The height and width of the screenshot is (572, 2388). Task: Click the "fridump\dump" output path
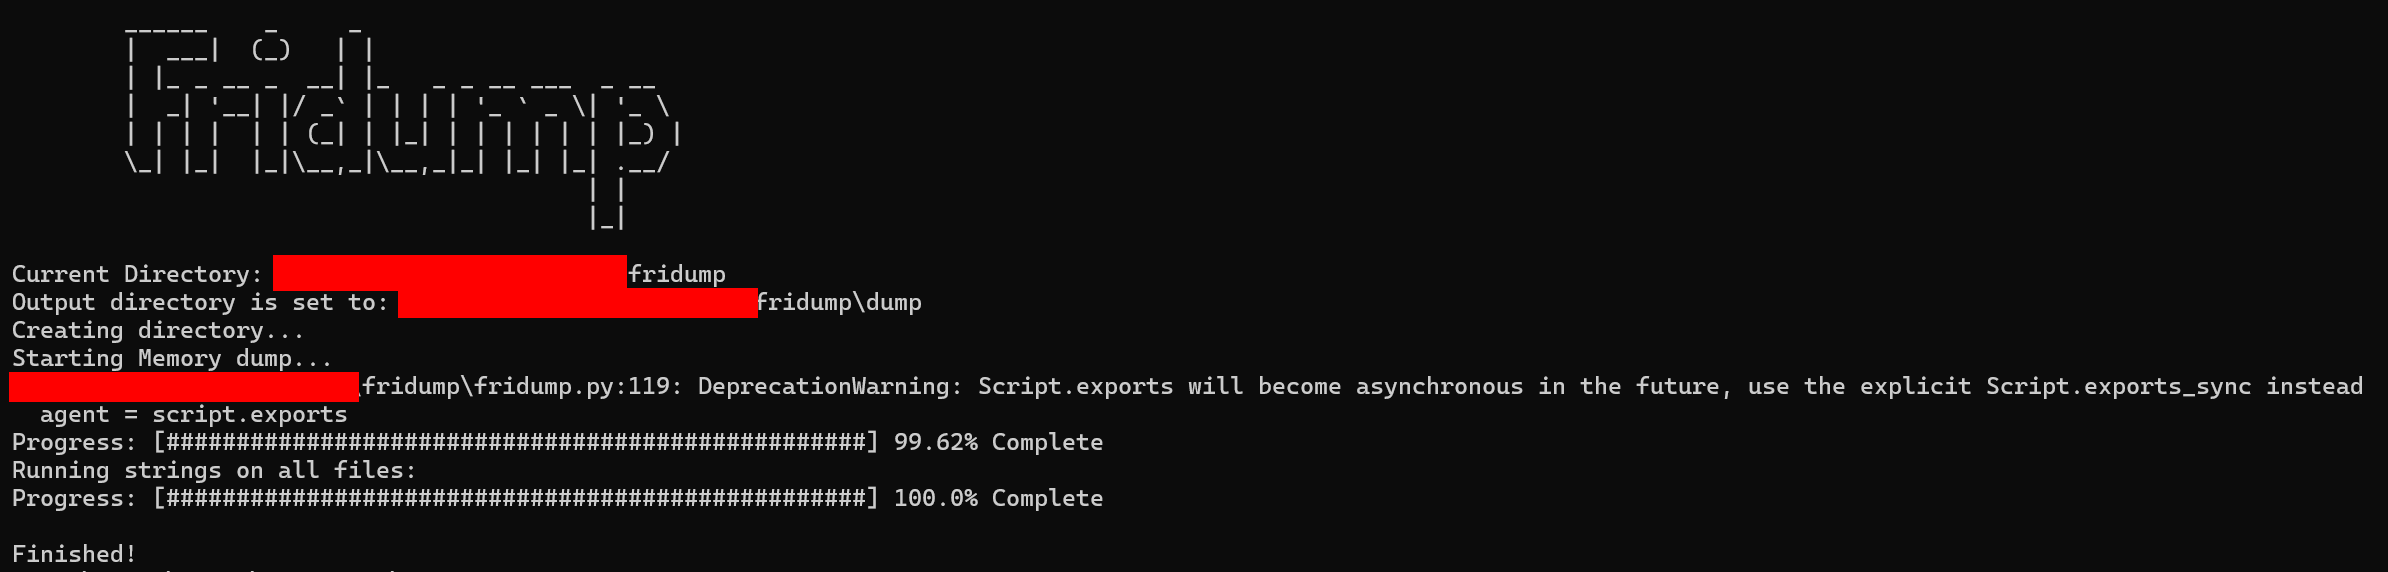point(839,302)
